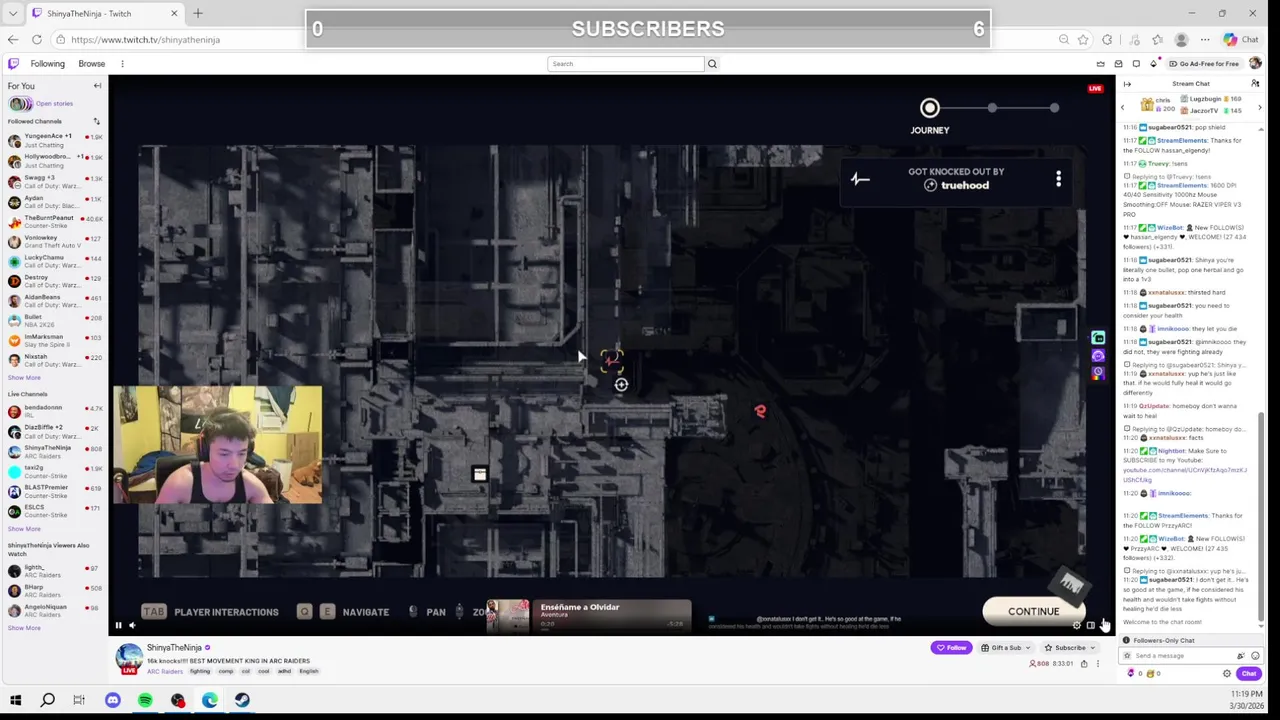Click the Twitch search magnifier button
The width and height of the screenshot is (1280, 720).
[x=712, y=63]
